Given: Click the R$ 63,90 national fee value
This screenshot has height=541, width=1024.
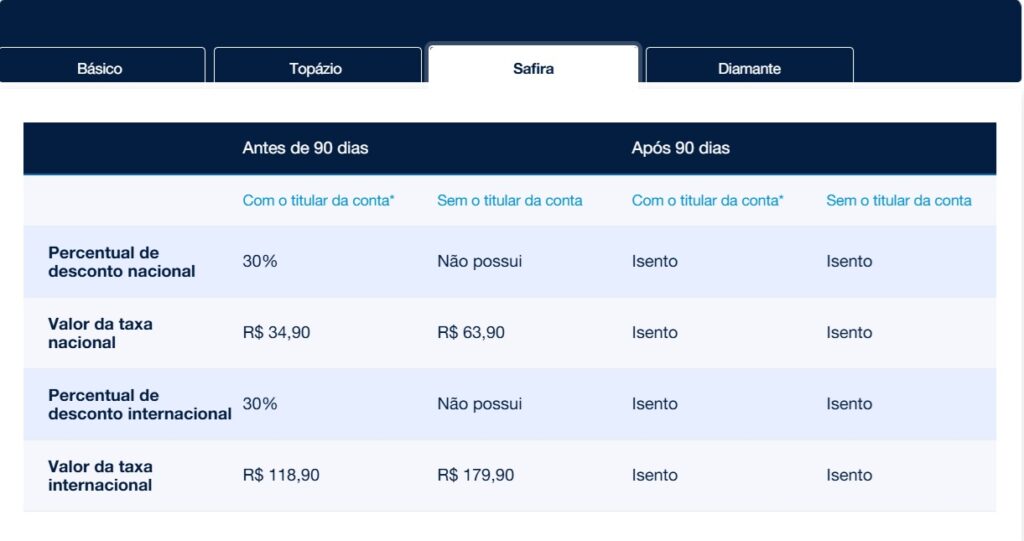Looking at the screenshot, I should 471,333.
